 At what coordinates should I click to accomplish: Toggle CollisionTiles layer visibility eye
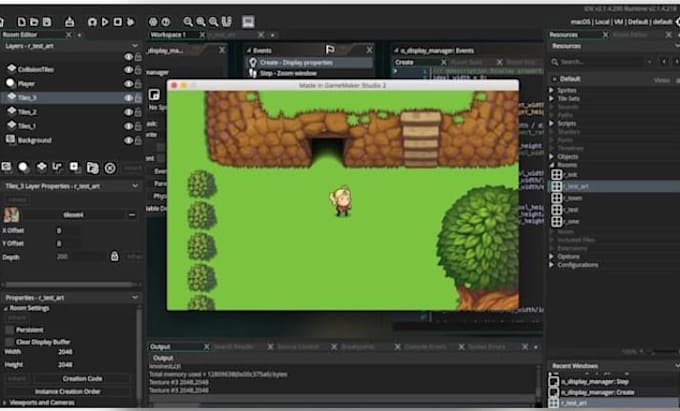128,69
